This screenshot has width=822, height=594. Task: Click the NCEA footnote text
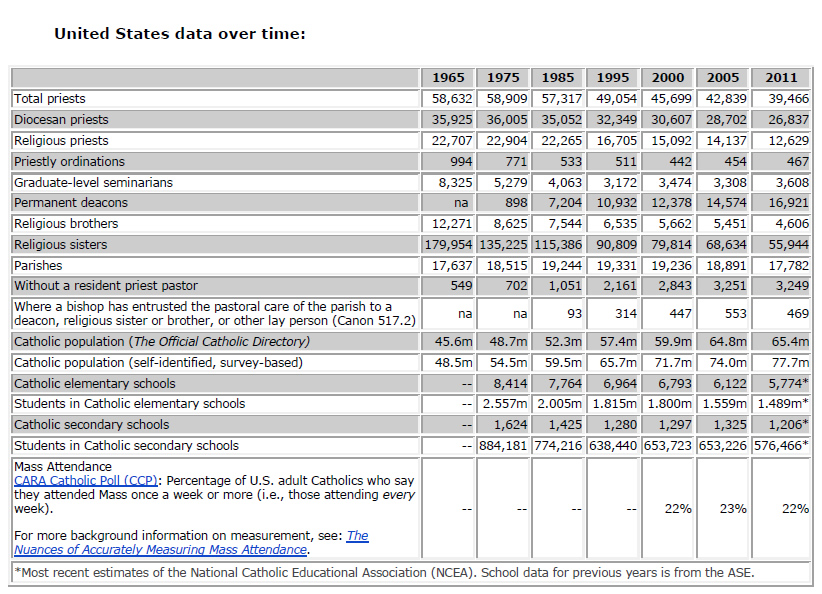[x=385, y=573]
